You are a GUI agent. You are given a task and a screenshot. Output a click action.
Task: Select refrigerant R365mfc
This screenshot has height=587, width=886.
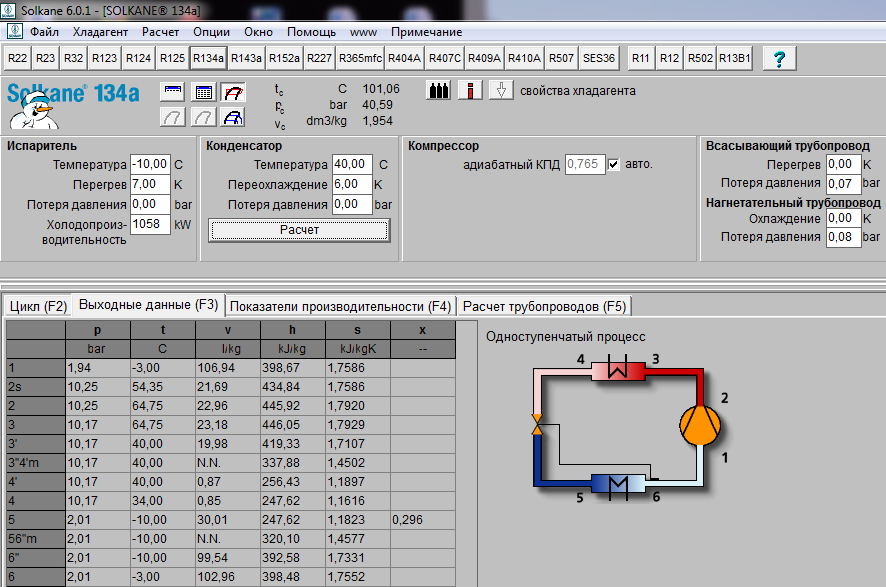coord(361,58)
